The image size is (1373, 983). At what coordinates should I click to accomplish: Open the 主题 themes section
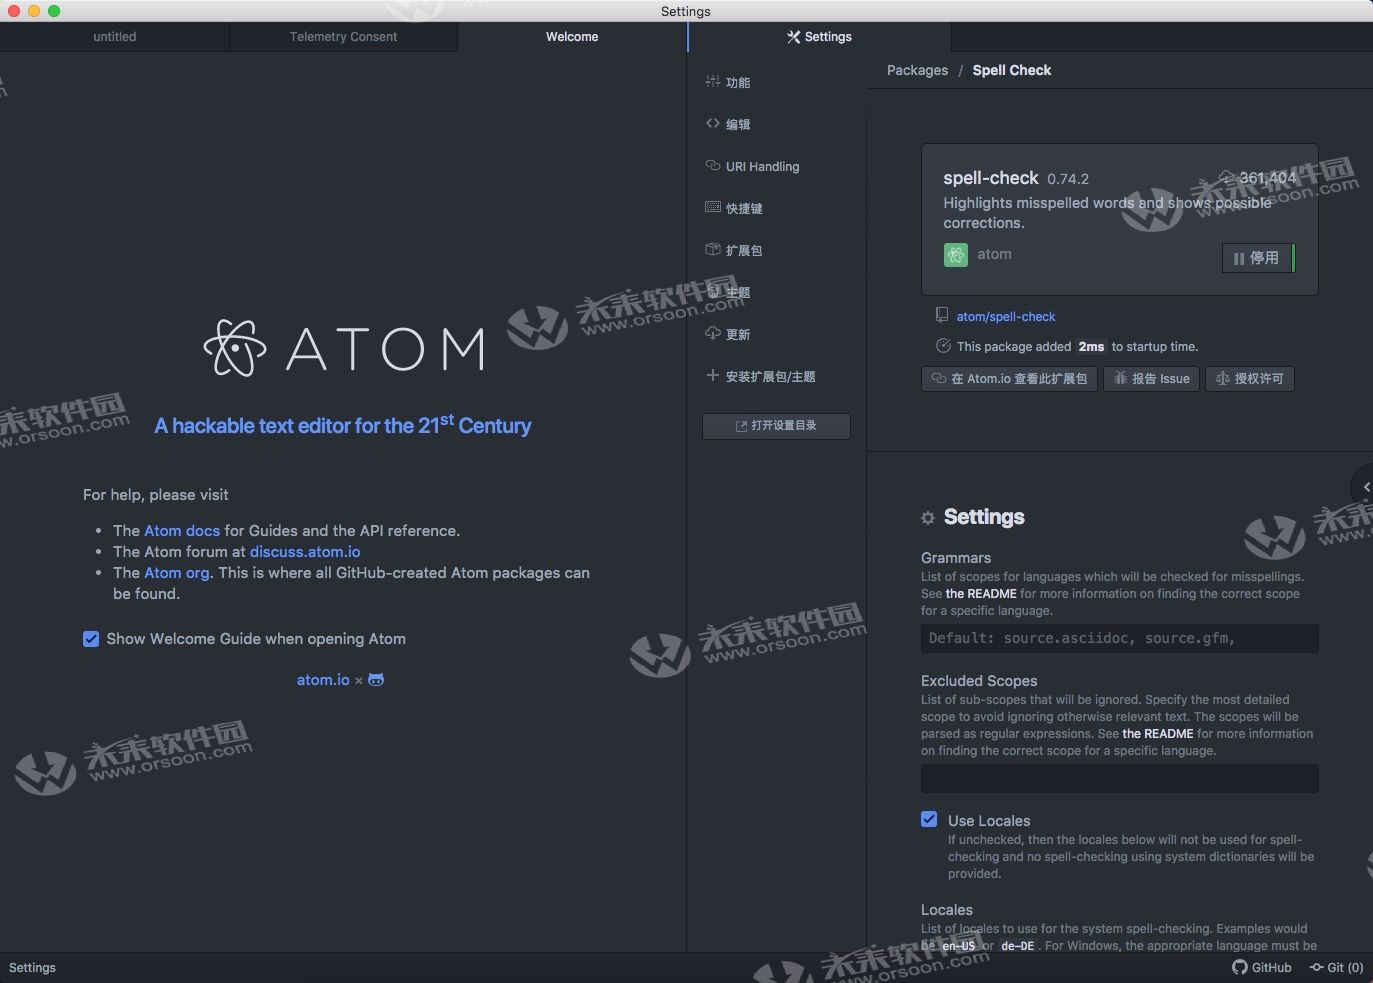740,292
